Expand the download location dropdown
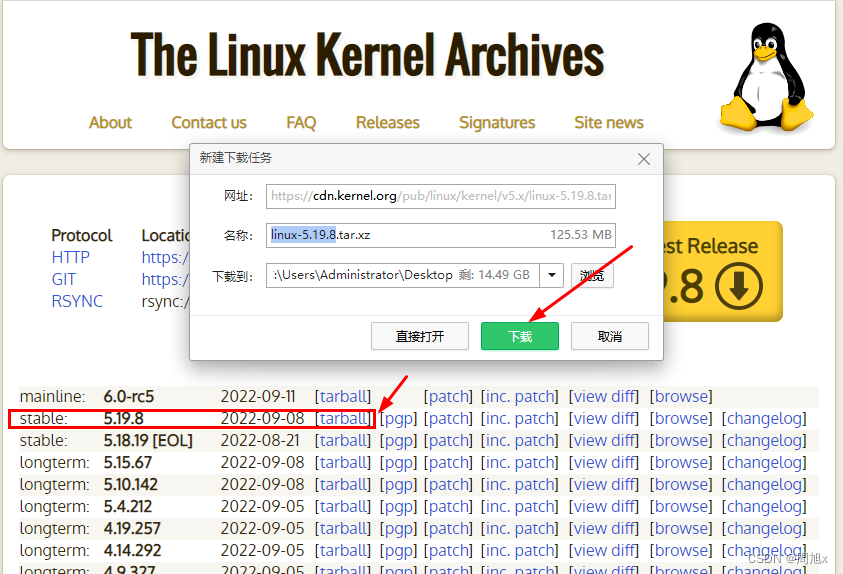 click(x=552, y=275)
